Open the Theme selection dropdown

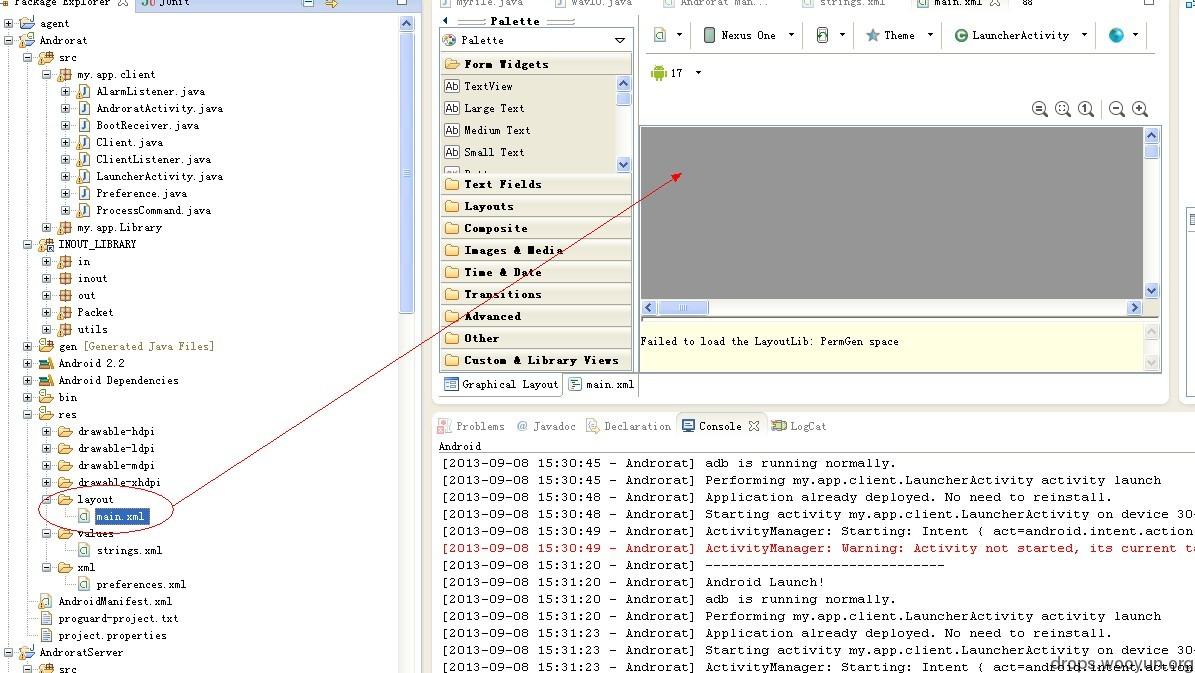898,35
